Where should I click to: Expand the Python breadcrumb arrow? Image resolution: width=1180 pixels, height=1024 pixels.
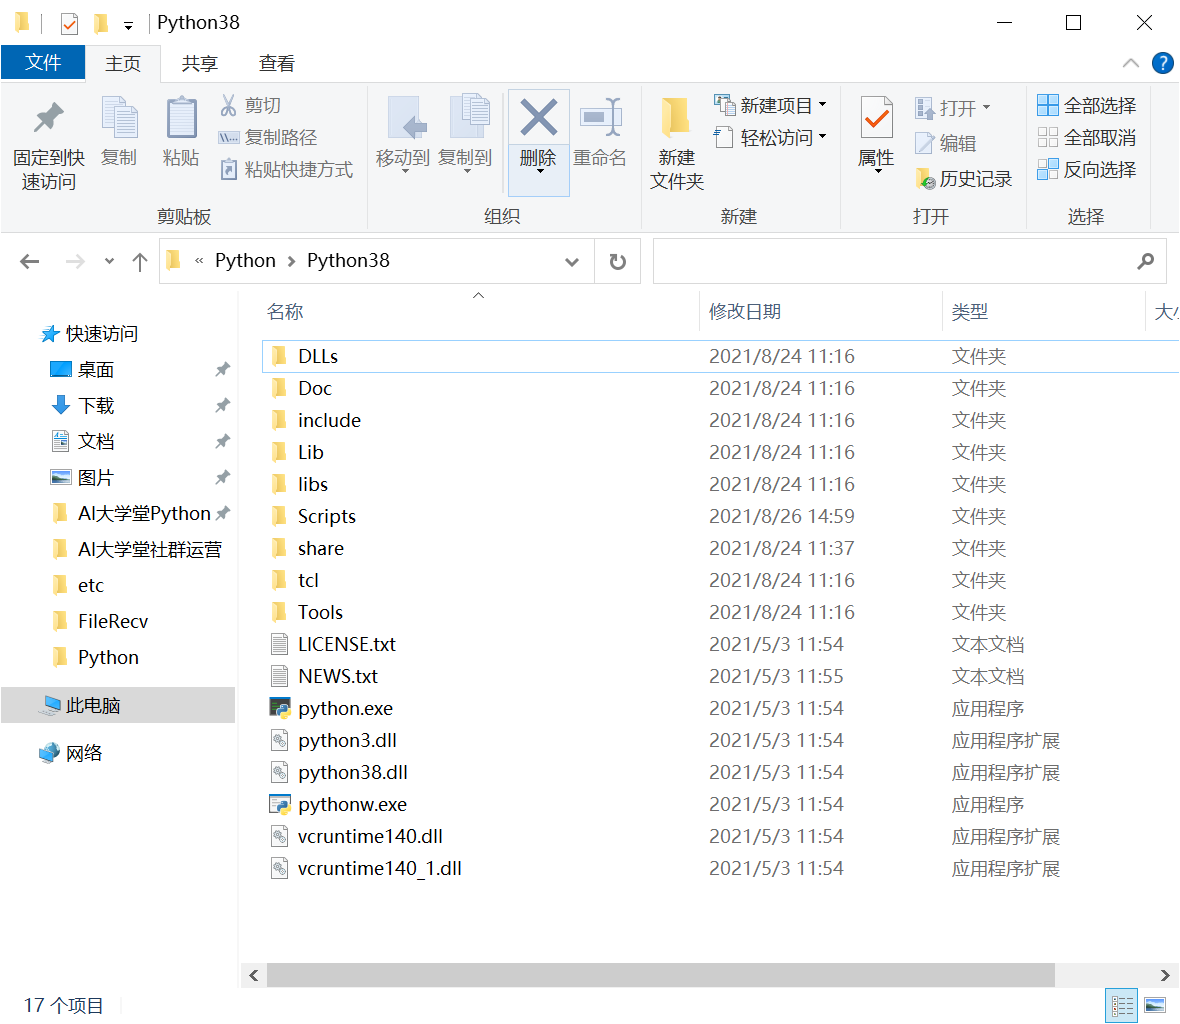tap(291, 261)
